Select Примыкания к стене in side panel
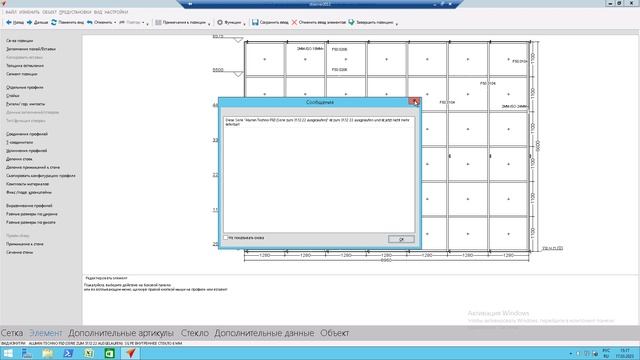The height and width of the screenshot is (360, 640). pyautogui.click(x=24, y=244)
